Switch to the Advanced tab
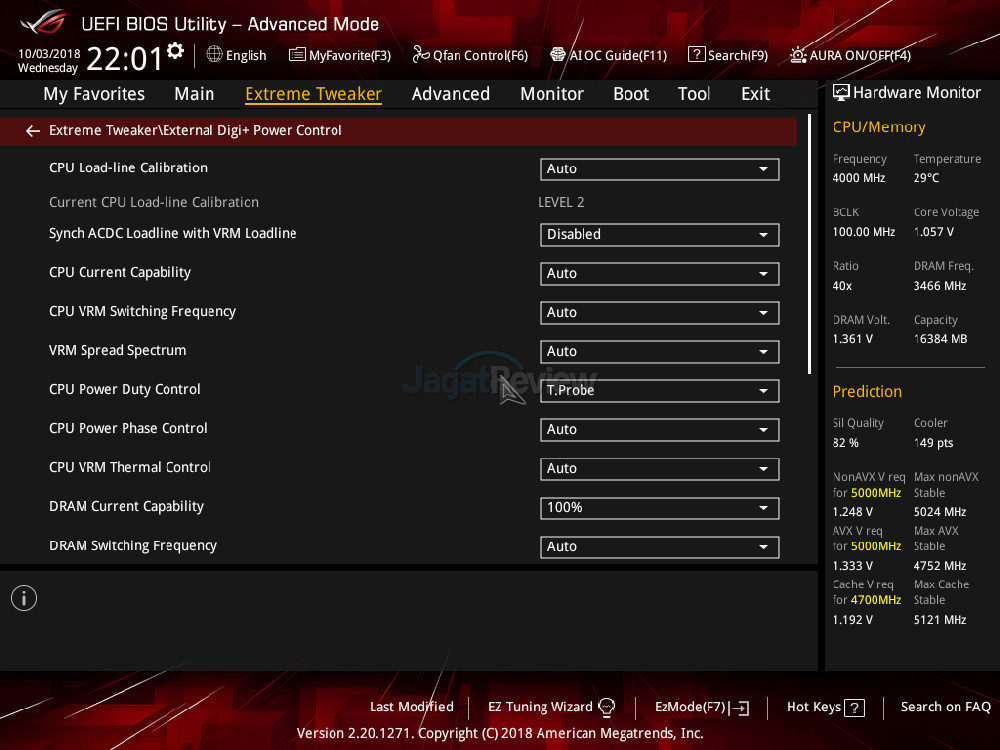The width and height of the screenshot is (1000, 750). click(x=450, y=94)
